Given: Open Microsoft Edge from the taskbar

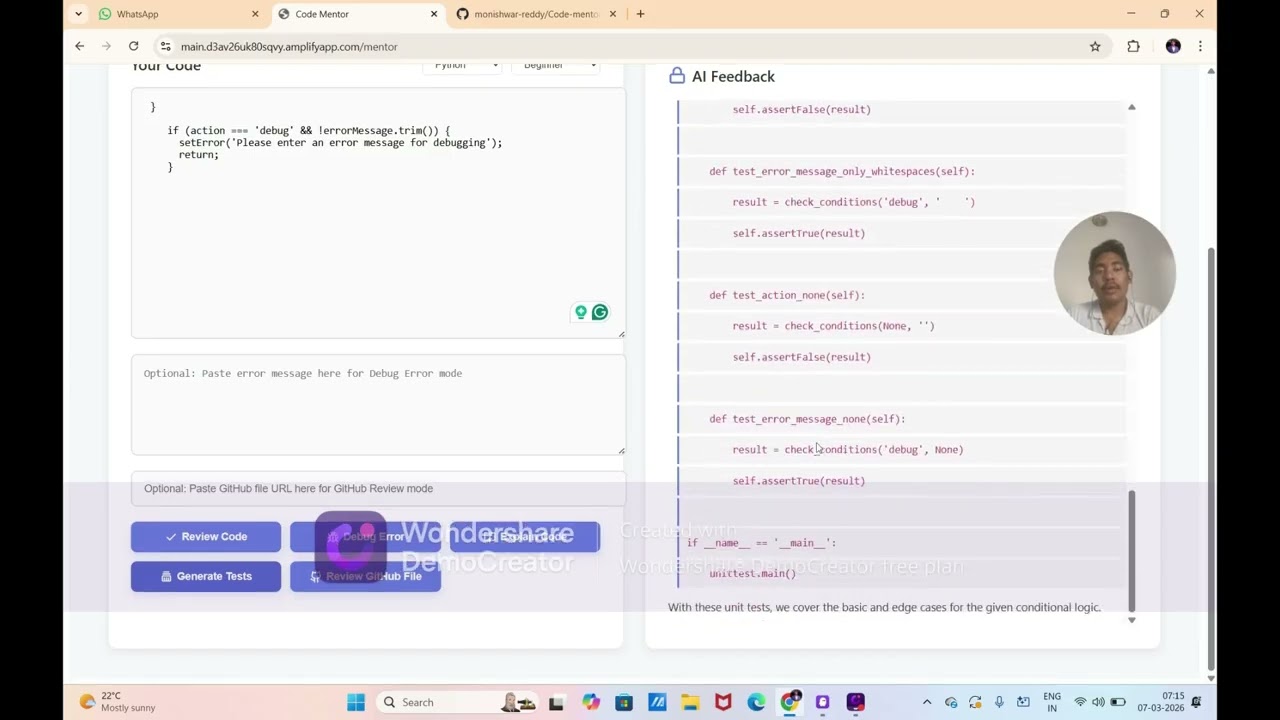Looking at the screenshot, I should (756, 702).
